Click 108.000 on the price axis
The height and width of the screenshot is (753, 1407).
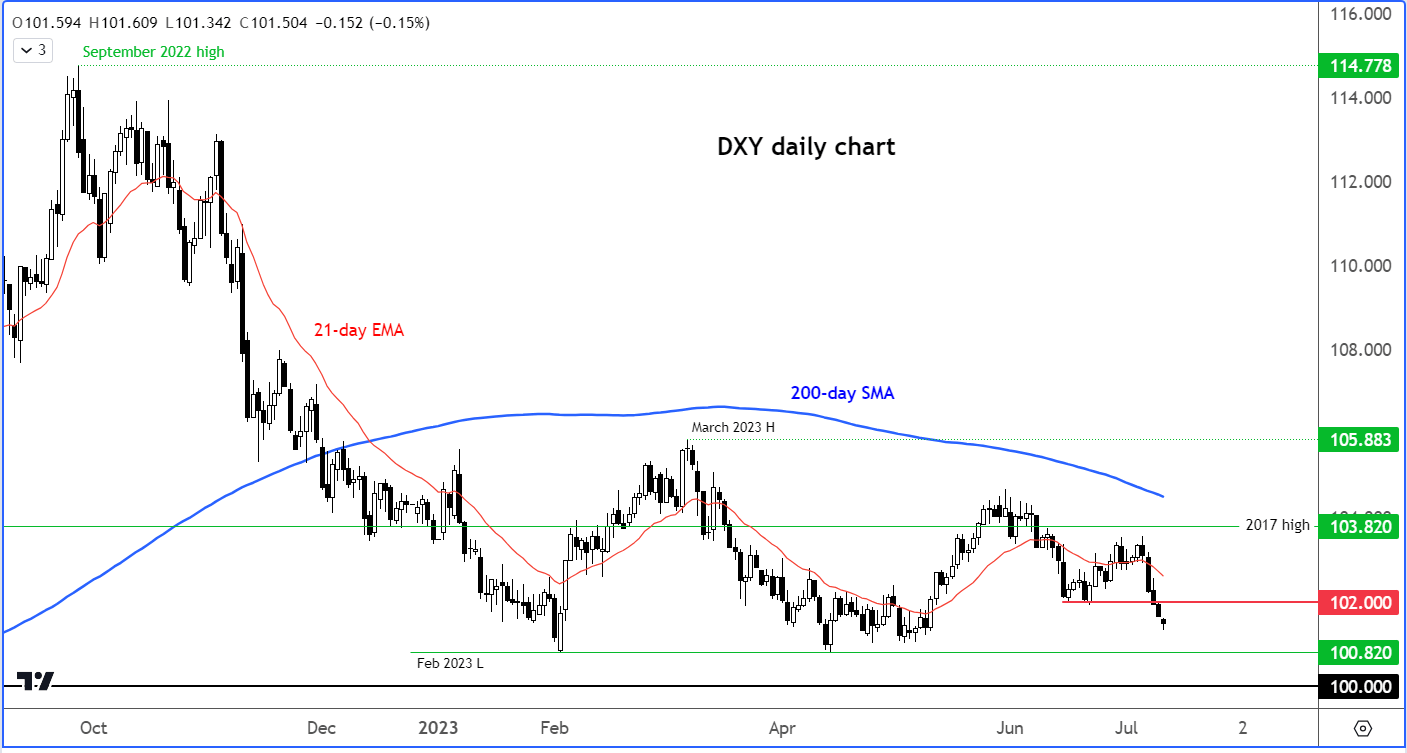click(x=1360, y=350)
